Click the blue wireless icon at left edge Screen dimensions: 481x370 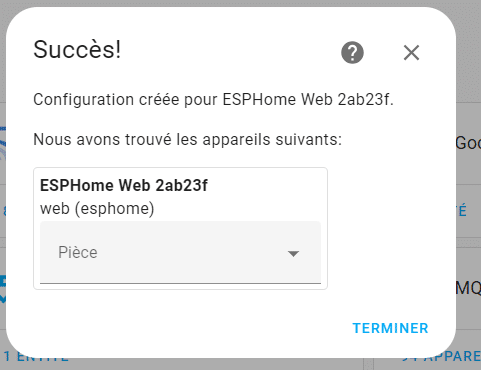tap(3, 143)
